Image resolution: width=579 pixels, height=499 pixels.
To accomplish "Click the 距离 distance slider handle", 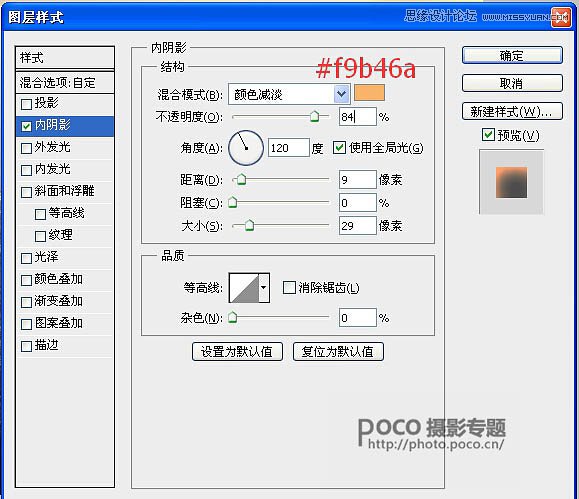I will tap(241, 180).
